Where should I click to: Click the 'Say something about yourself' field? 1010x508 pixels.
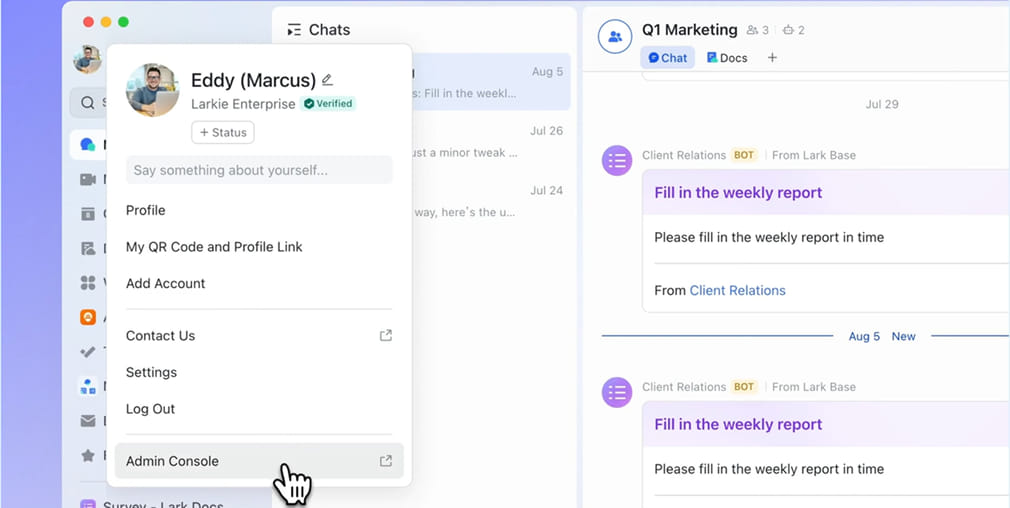click(x=259, y=170)
